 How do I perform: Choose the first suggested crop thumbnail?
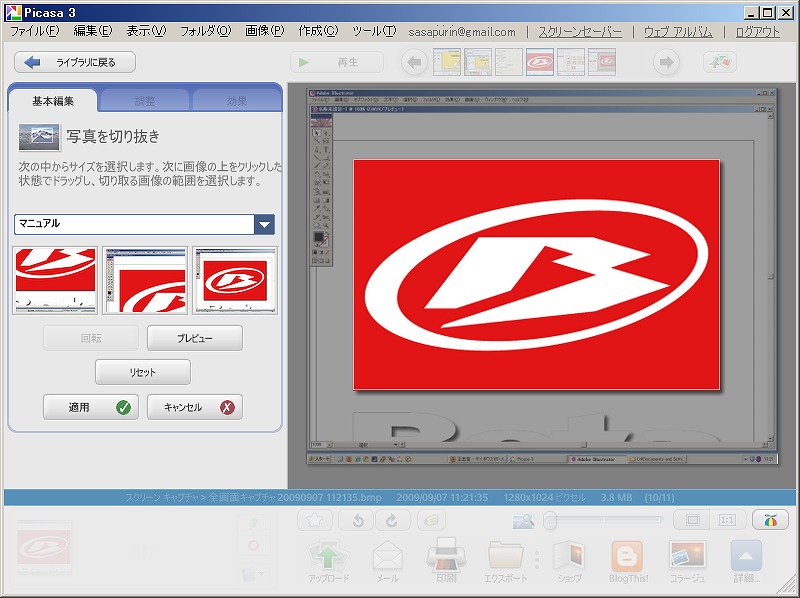55,280
